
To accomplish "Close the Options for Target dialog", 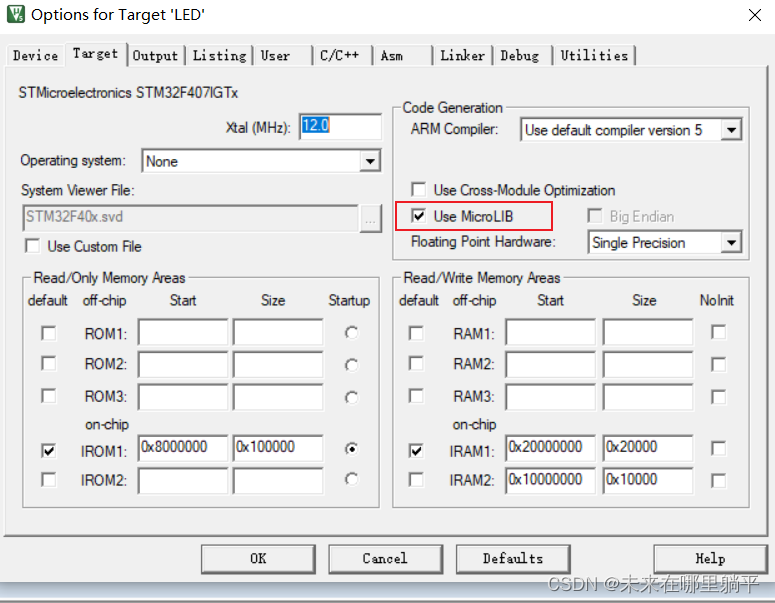I will pos(754,15).
